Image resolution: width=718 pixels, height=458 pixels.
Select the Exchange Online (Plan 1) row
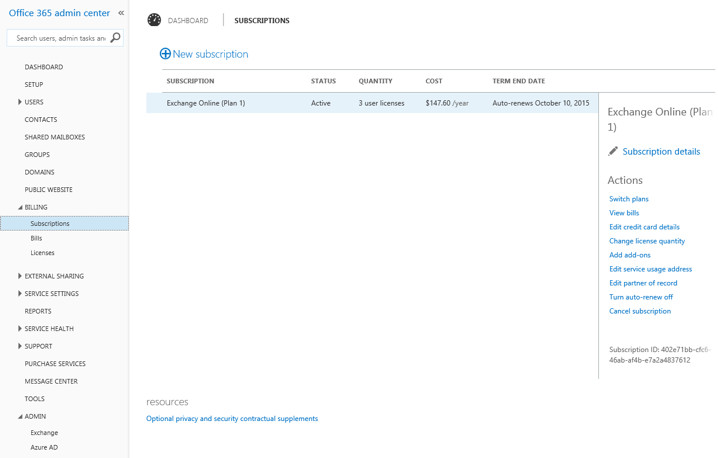(372, 103)
